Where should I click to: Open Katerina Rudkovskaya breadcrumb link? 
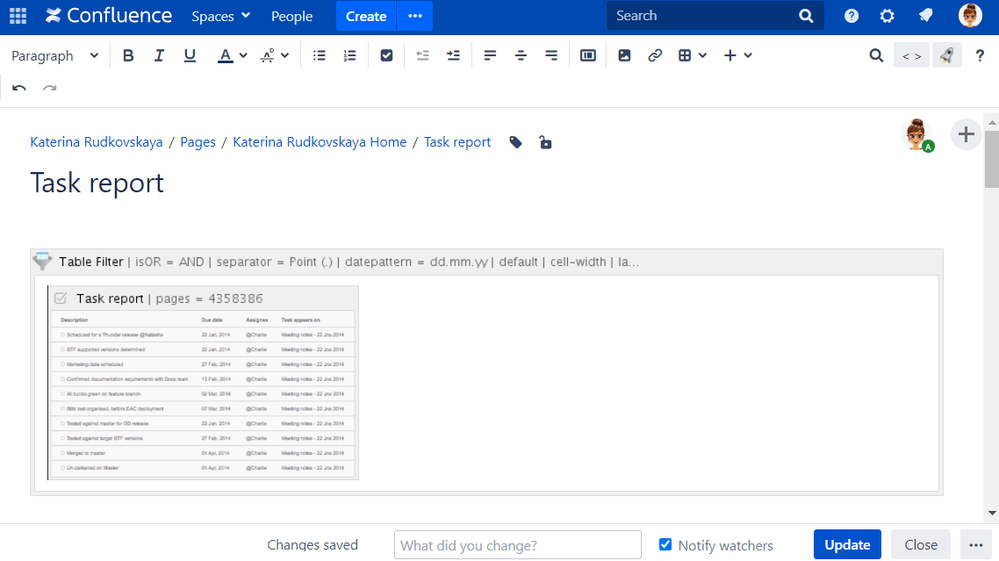96,142
